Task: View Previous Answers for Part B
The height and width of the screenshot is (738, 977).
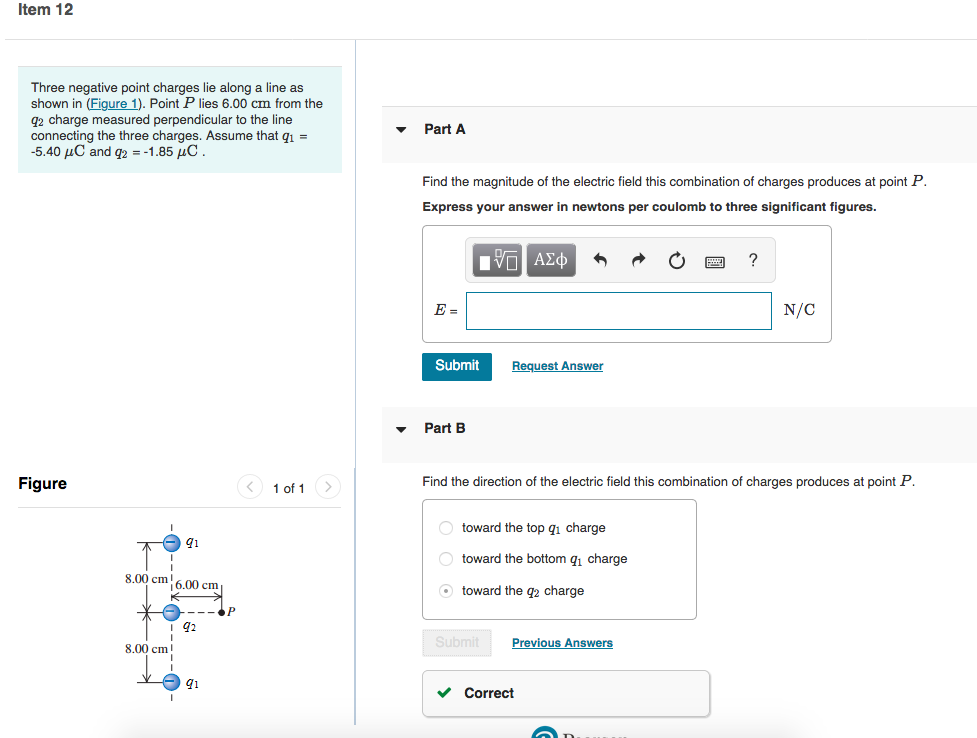Action: [561, 642]
